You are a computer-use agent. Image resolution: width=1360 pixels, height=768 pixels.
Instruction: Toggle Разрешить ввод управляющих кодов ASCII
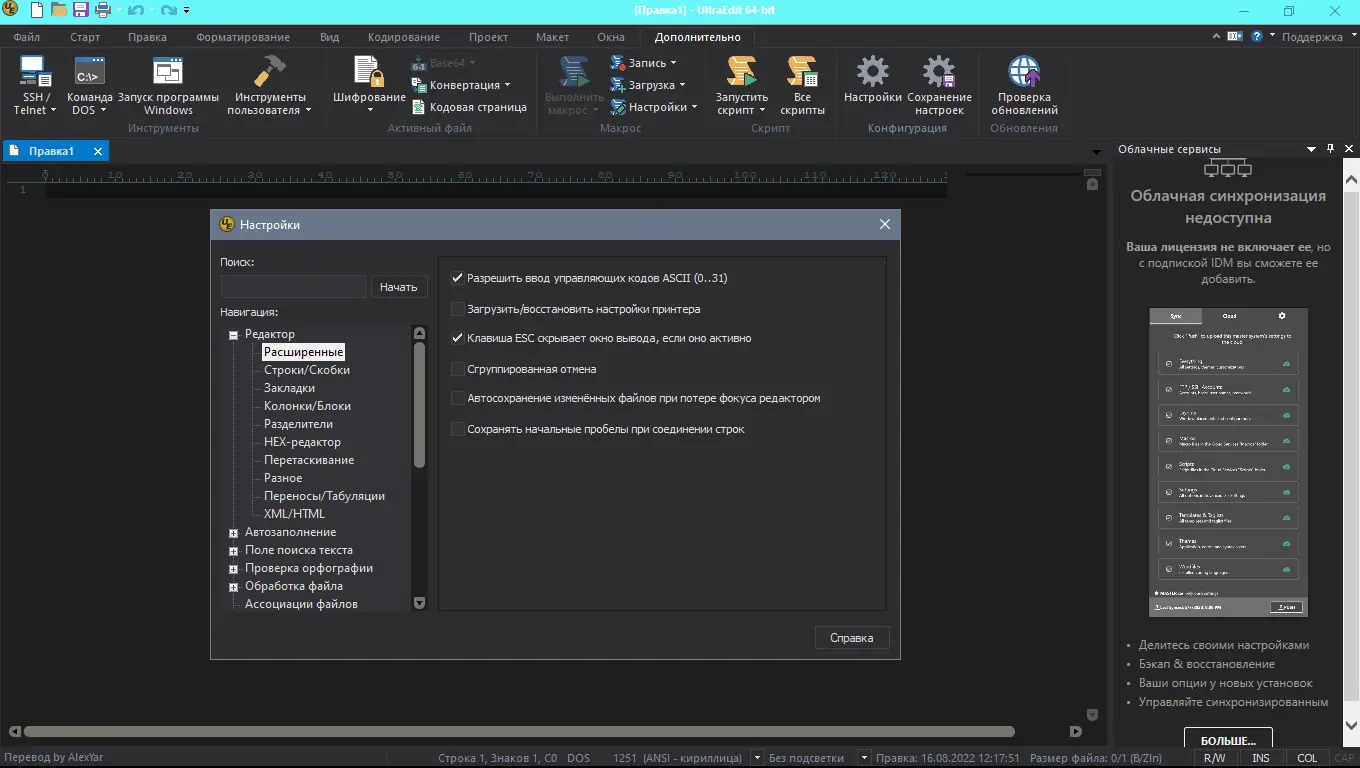[x=458, y=278]
